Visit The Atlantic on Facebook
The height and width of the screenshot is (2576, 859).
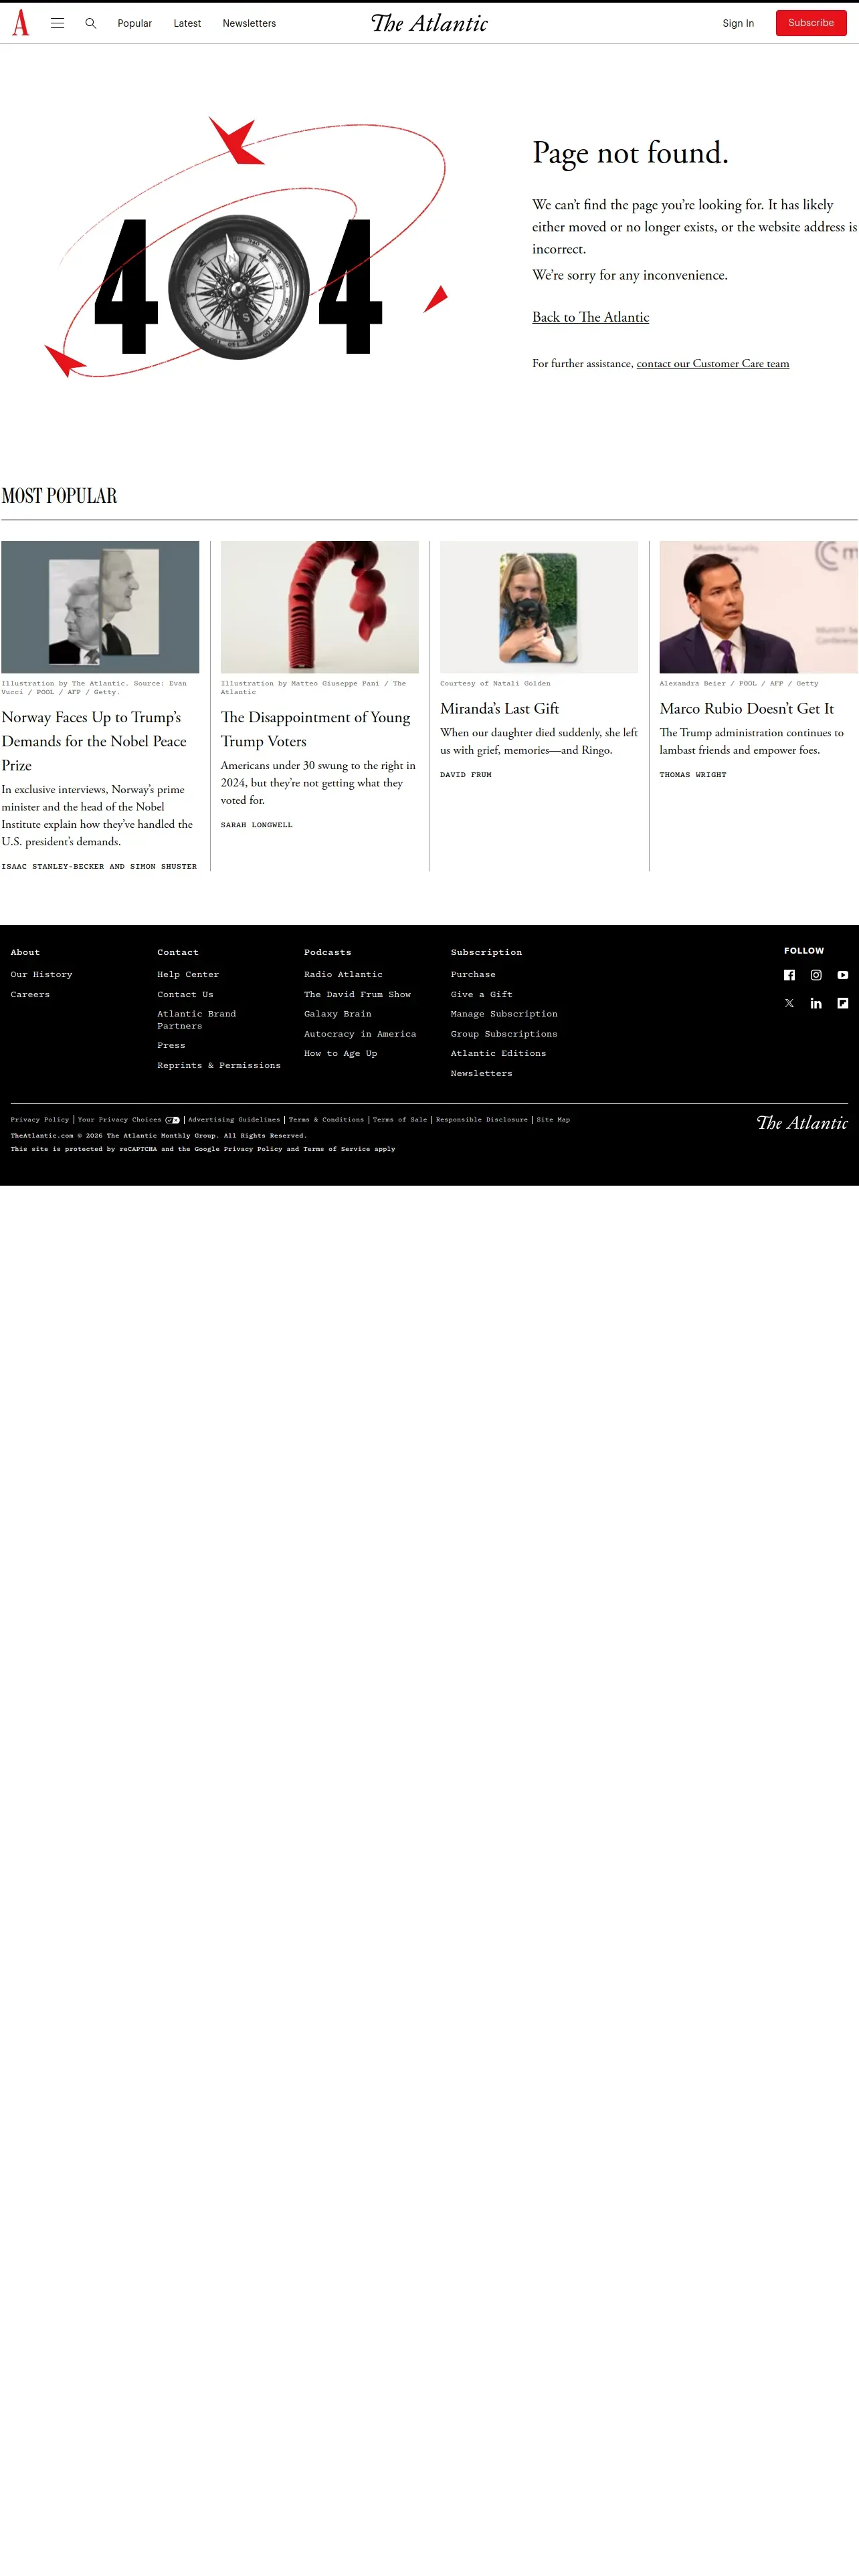(x=789, y=975)
